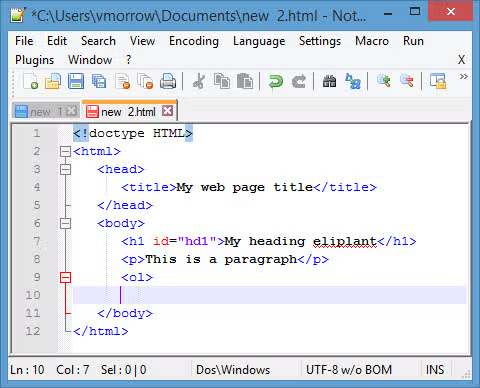Click the text My web page title

point(244,187)
